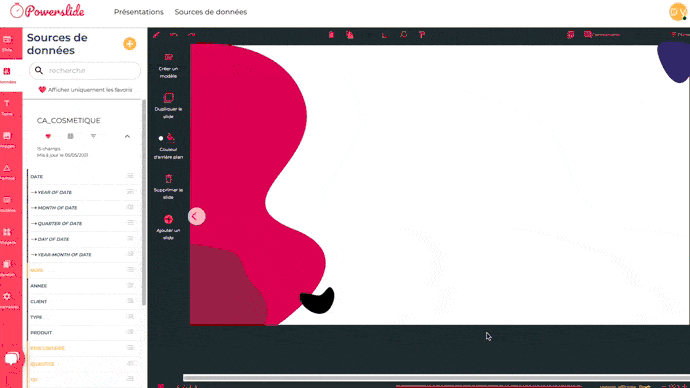
Task: Click the icon on CLIENT row's right
Action: [130, 301]
